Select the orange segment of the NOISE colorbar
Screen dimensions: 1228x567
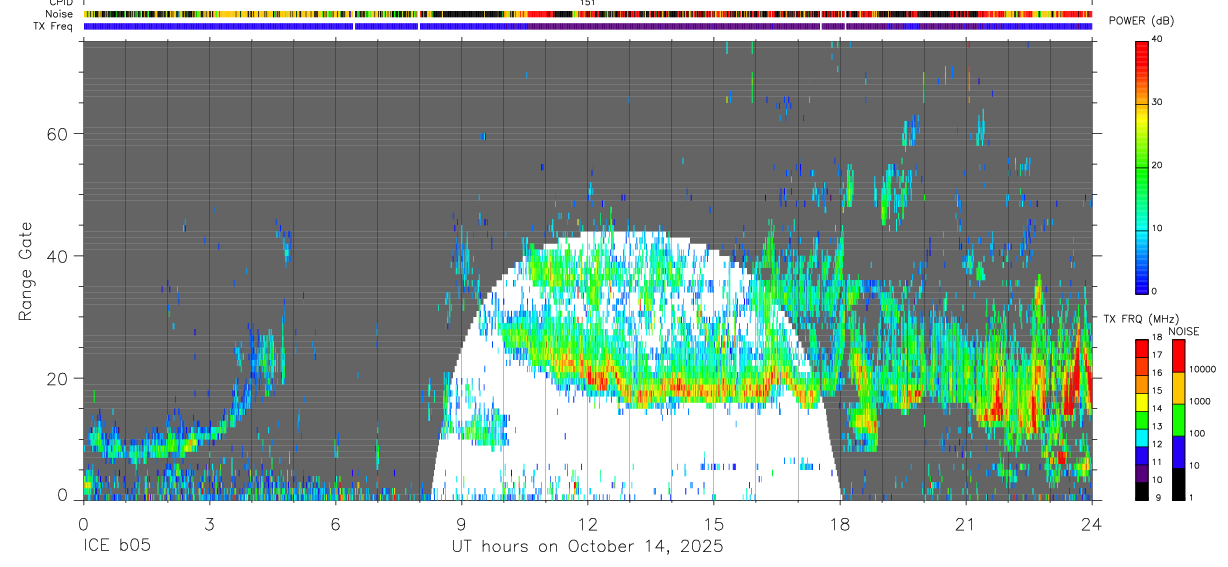coord(1177,388)
